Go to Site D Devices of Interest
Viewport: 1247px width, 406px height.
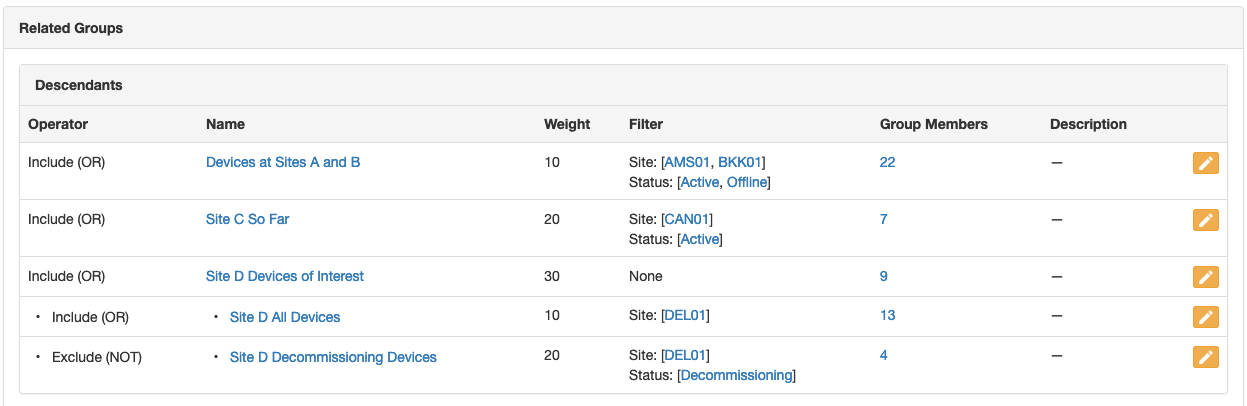tap(285, 276)
